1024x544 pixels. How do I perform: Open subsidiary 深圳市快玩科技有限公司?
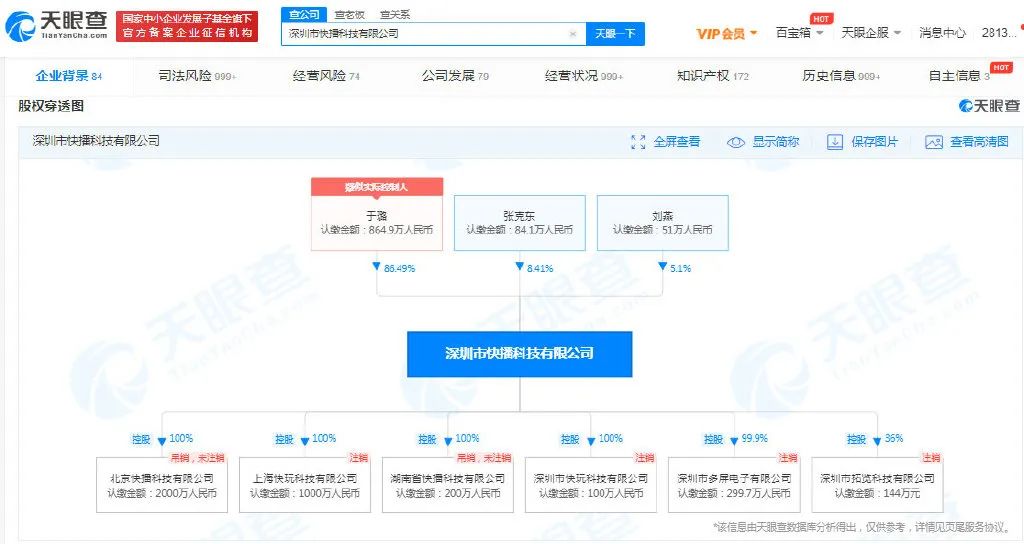pos(590,485)
